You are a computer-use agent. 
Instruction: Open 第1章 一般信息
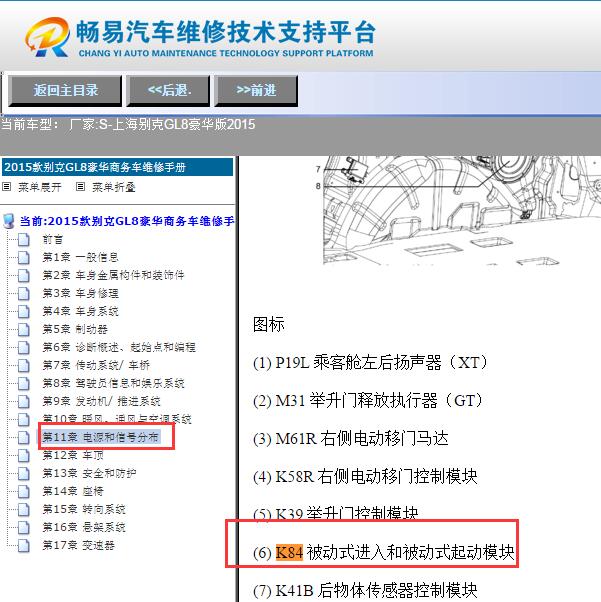(x=81, y=257)
